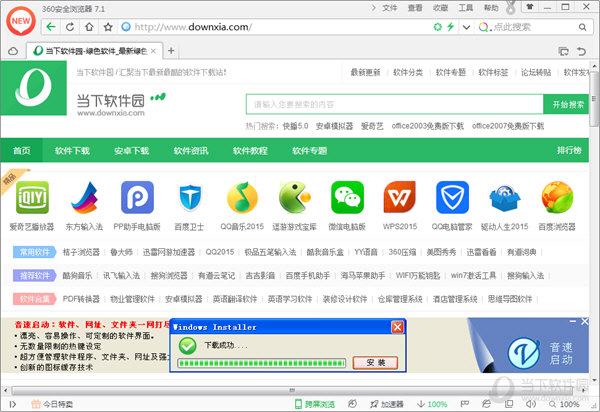Click the 百度浏览器 icon
The width and height of the screenshot is (600, 412).
click(x=557, y=197)
